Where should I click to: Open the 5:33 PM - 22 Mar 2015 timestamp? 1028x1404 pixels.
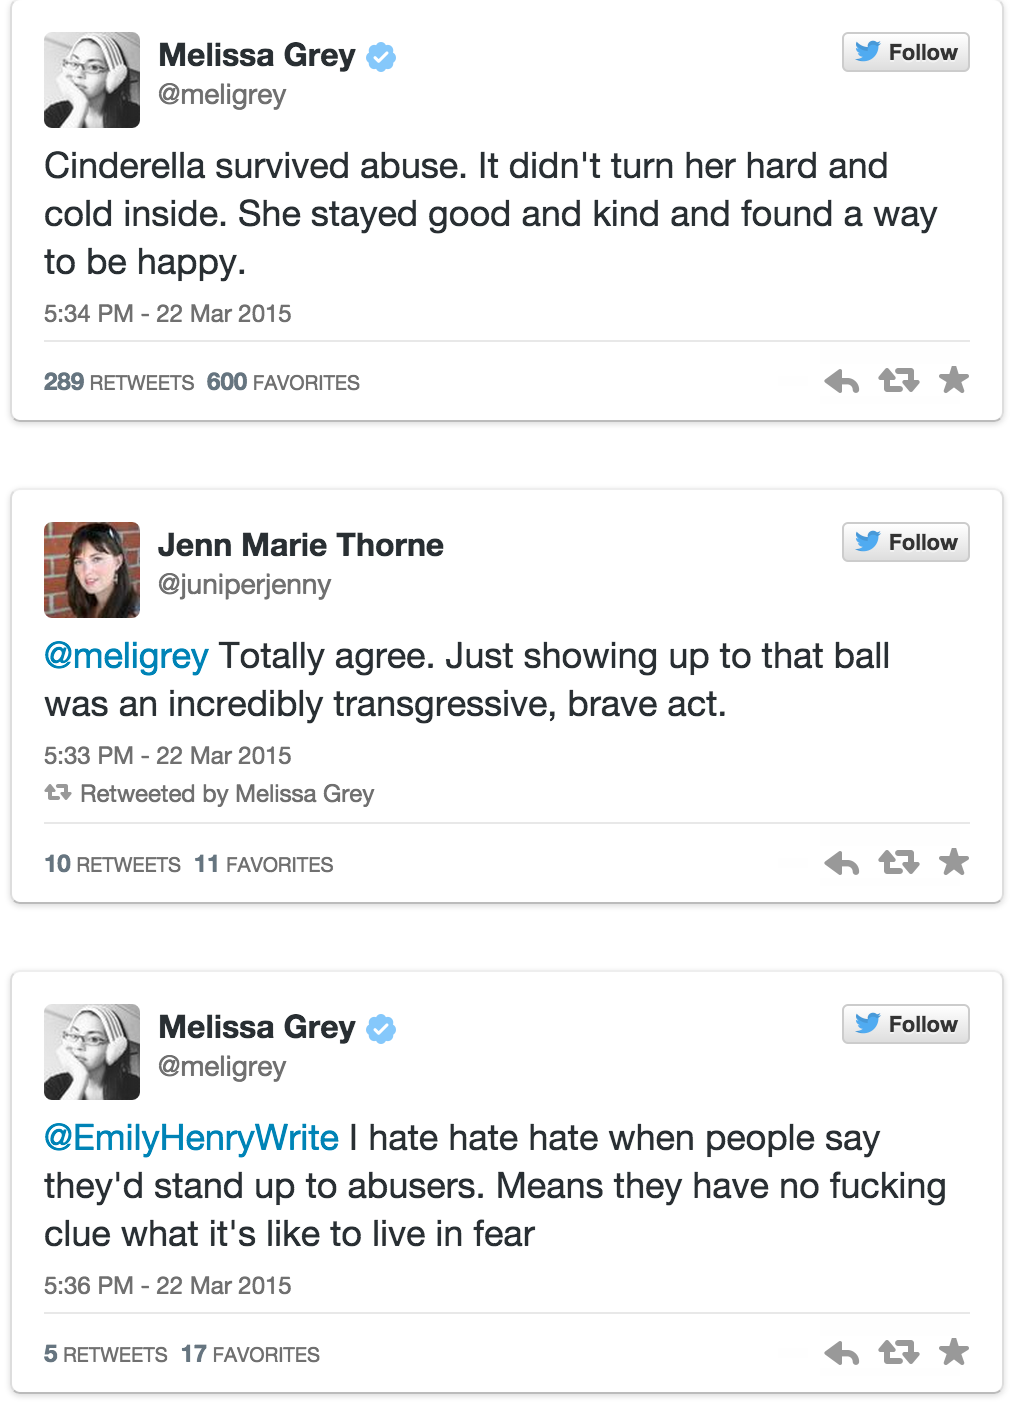click(167, 756)
